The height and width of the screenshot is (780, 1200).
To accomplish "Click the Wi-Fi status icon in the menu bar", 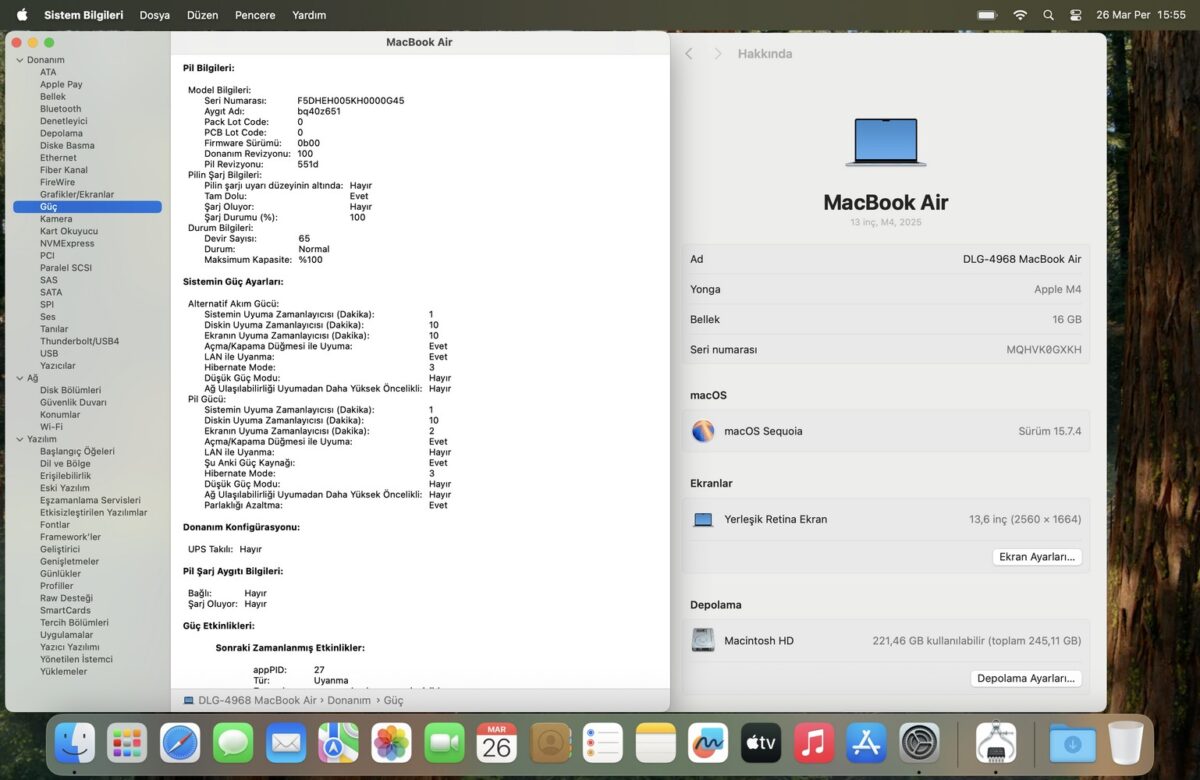I will (1020, 15).
